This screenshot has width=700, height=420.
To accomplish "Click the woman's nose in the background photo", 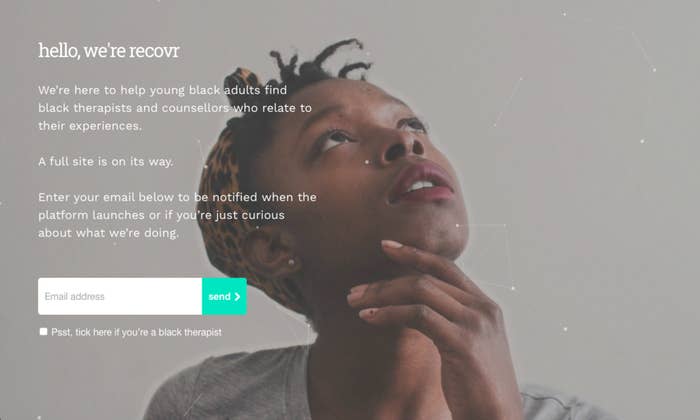I will [x=400, y=145].
